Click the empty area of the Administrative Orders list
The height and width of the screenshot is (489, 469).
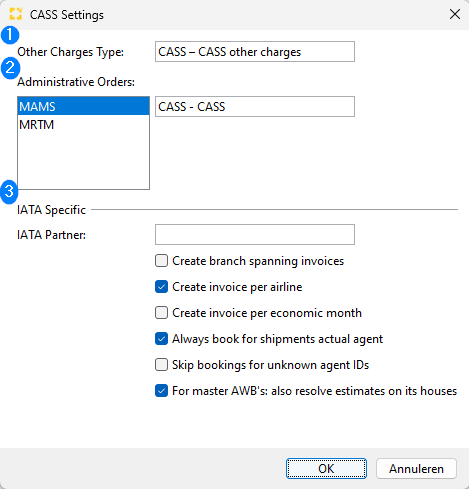(x=83, y=161)
